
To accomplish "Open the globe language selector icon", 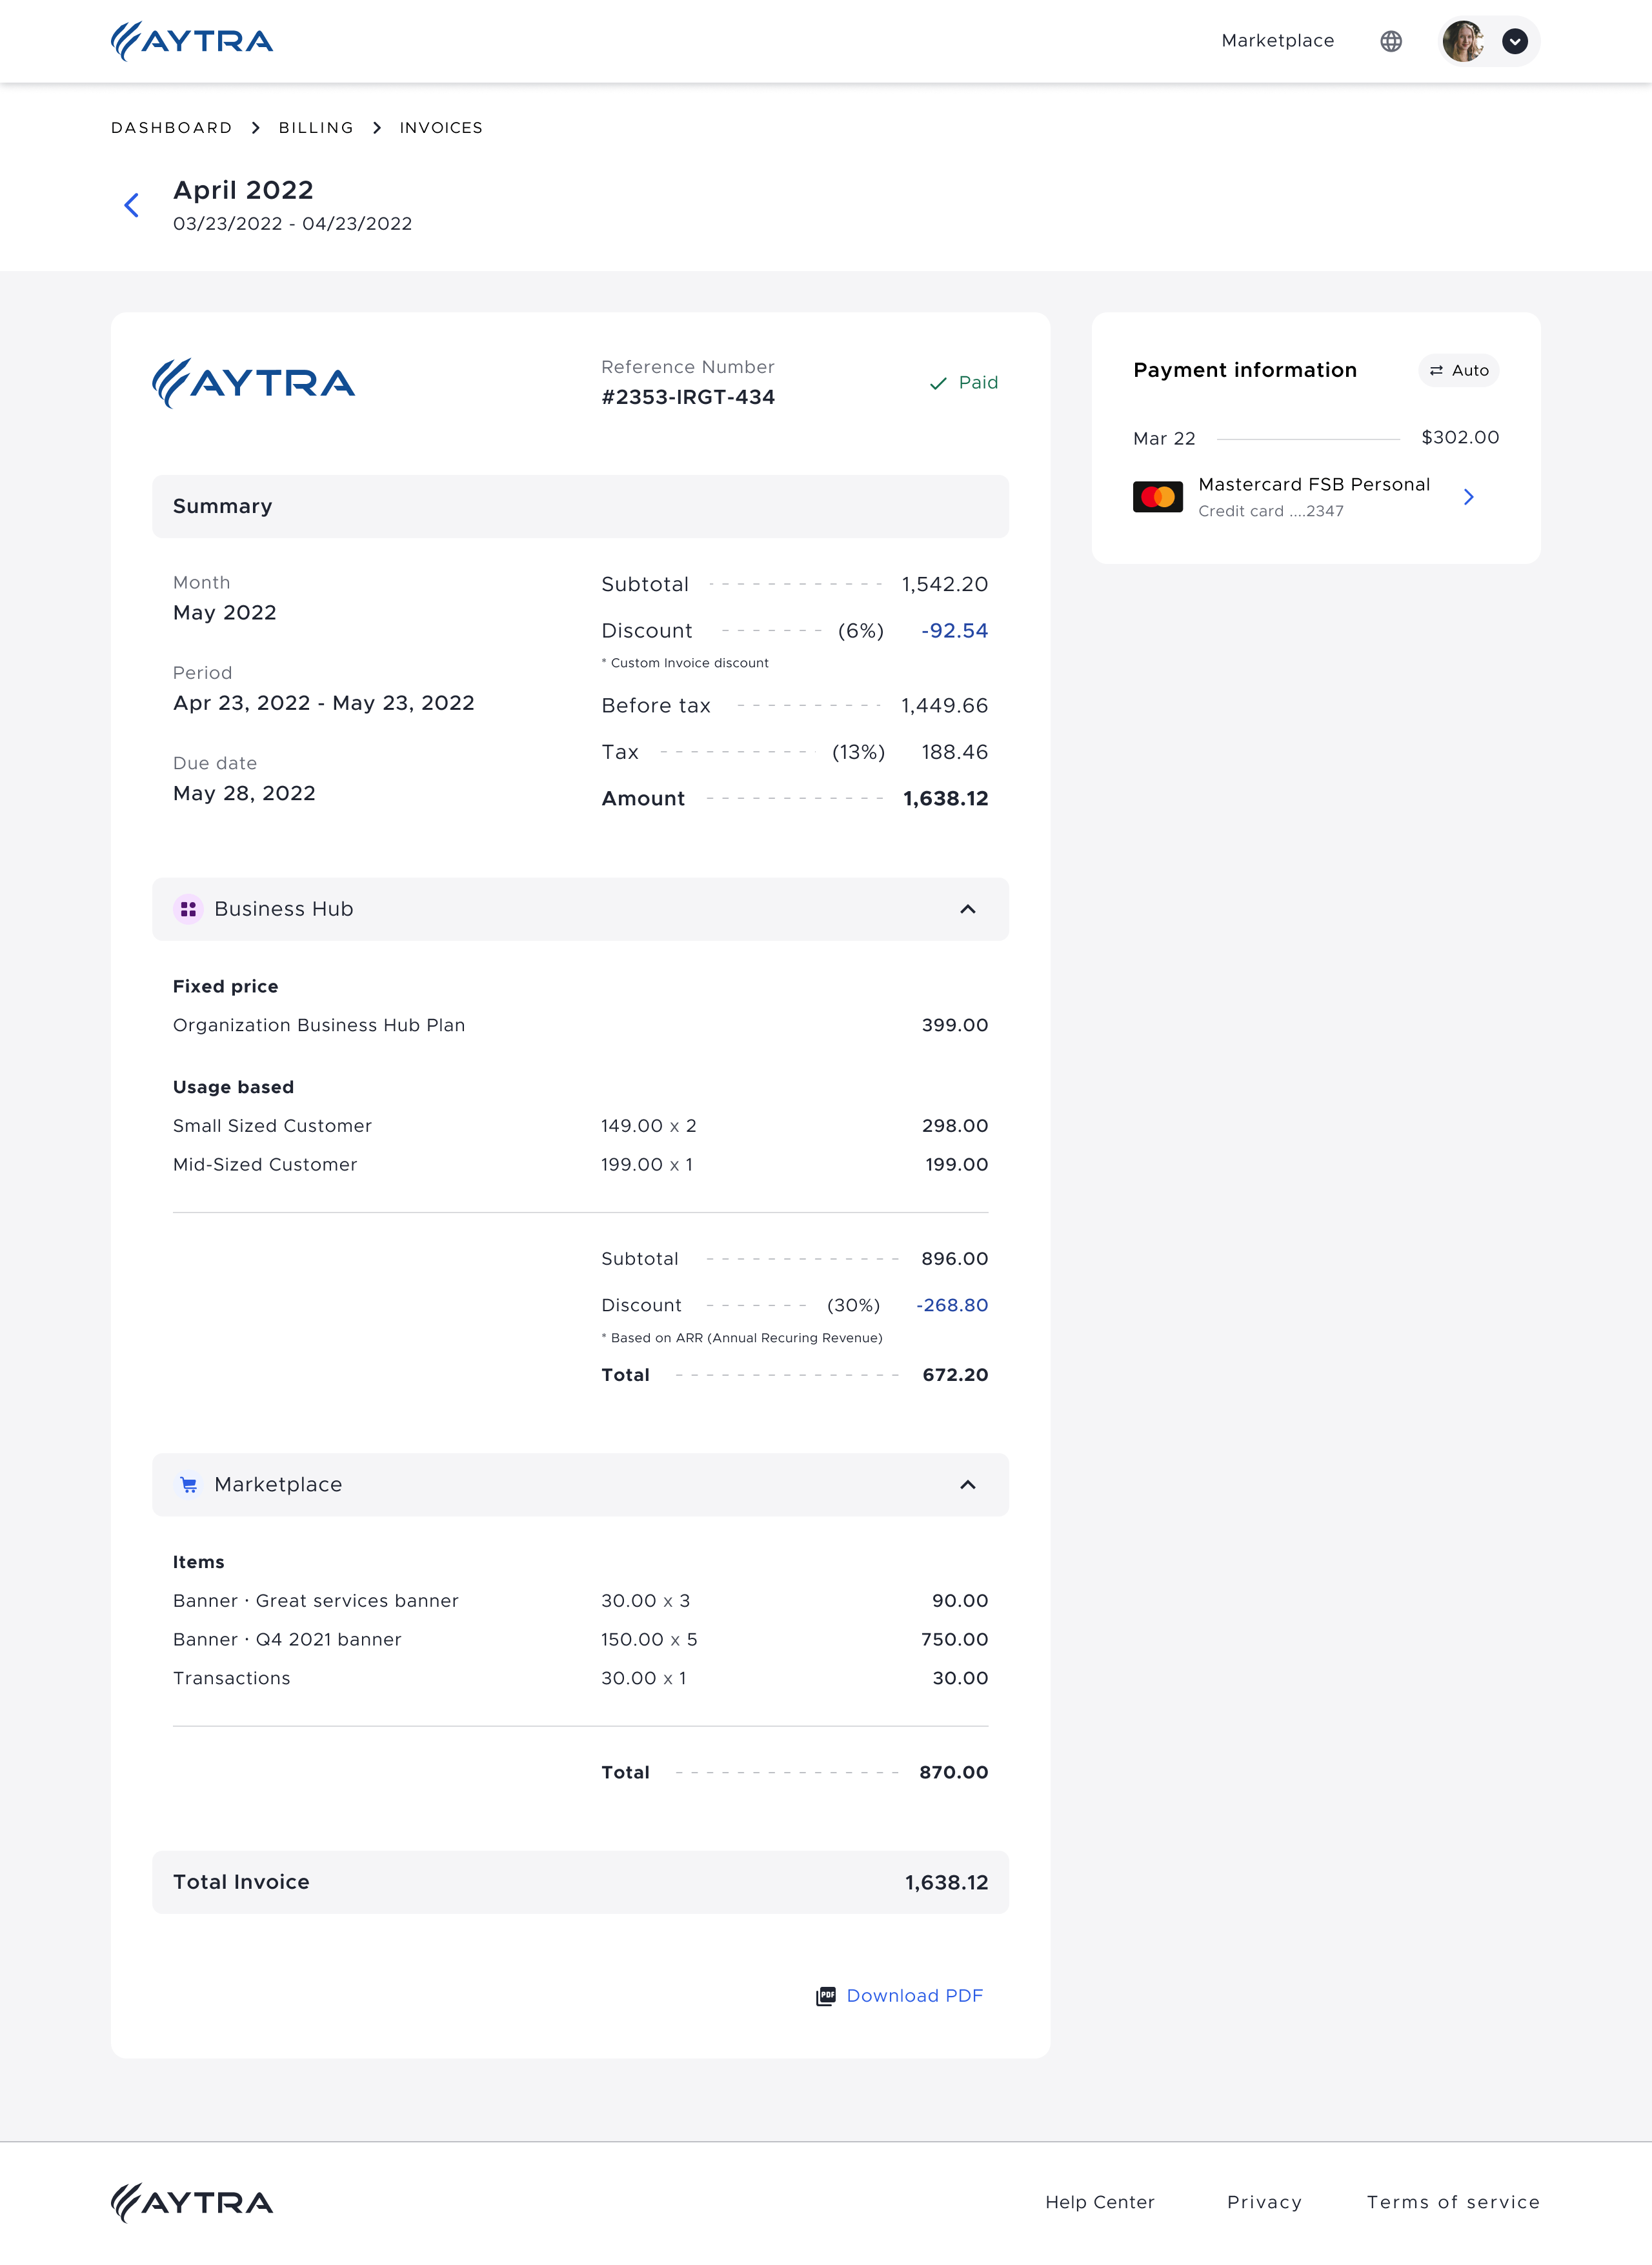I will click(1390, 41).
